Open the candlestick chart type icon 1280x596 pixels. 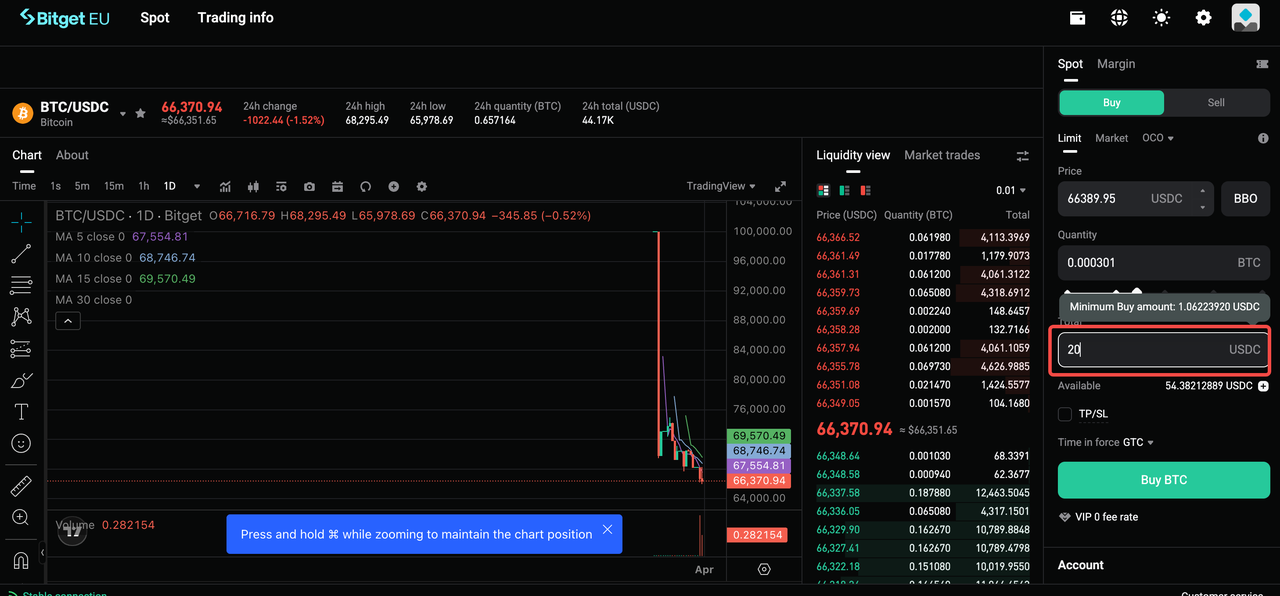point(253,186)
